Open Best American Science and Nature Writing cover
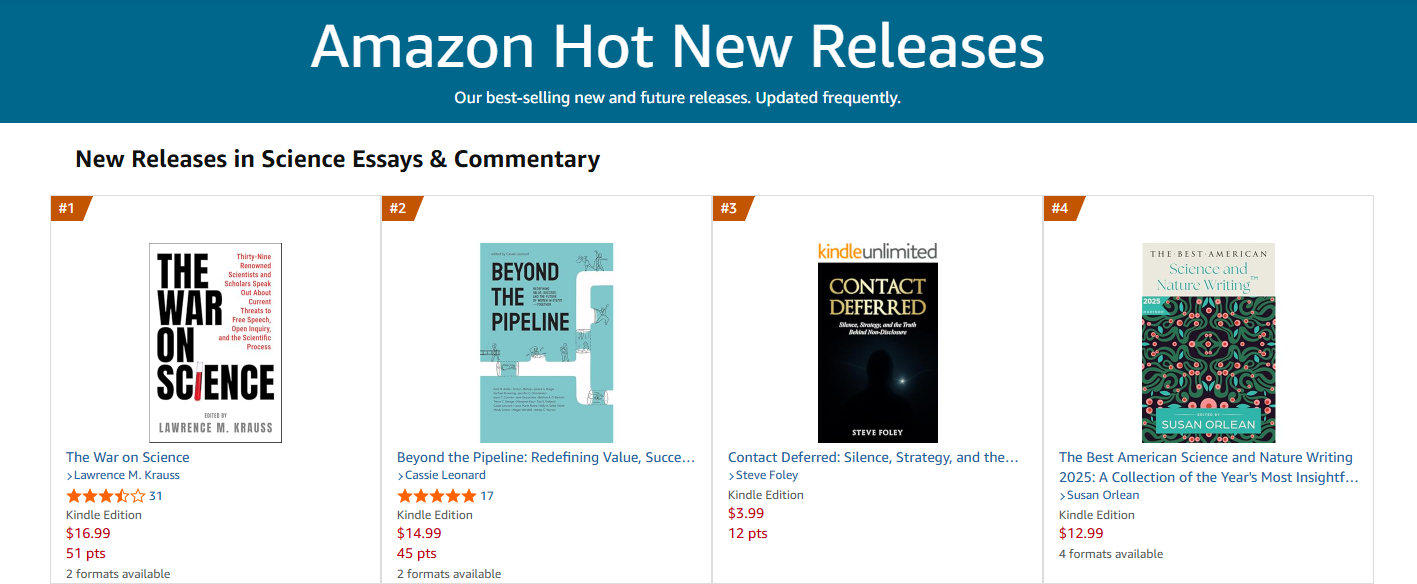The height and width of the screenshot is (584, 1417). 1208,342
